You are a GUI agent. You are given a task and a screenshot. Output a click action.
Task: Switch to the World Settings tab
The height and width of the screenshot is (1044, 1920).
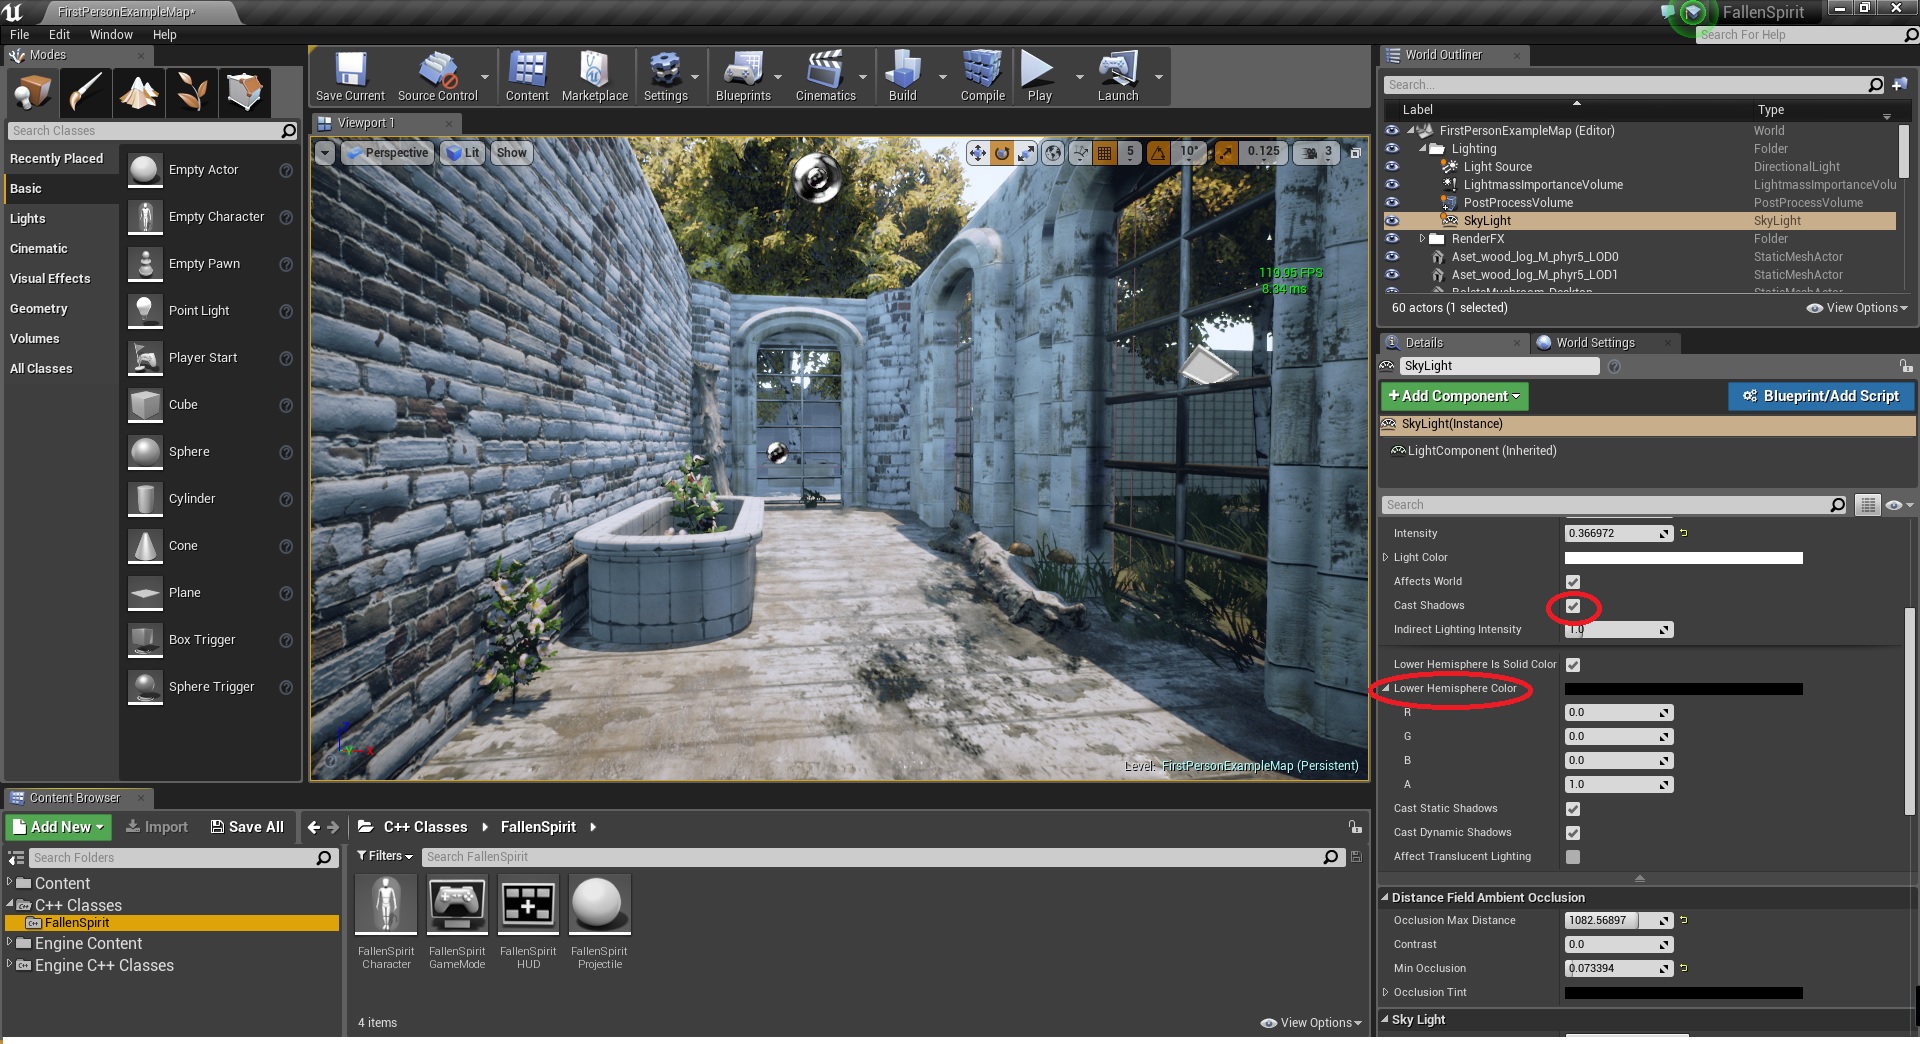[x=1594, y=342]
